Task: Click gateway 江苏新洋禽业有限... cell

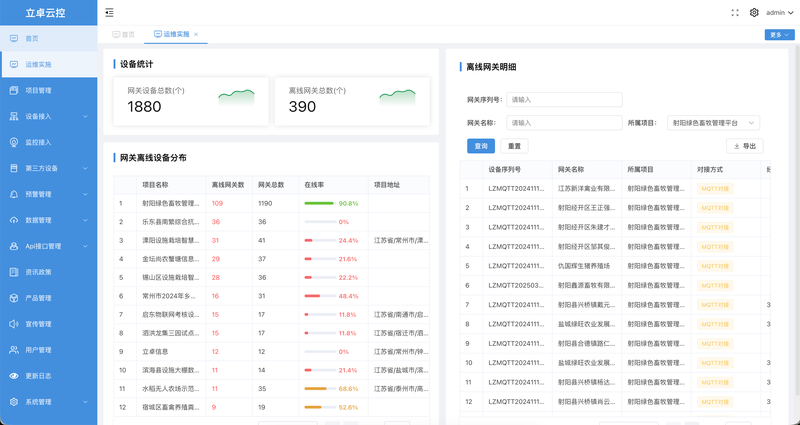Action: pos(587,188)
